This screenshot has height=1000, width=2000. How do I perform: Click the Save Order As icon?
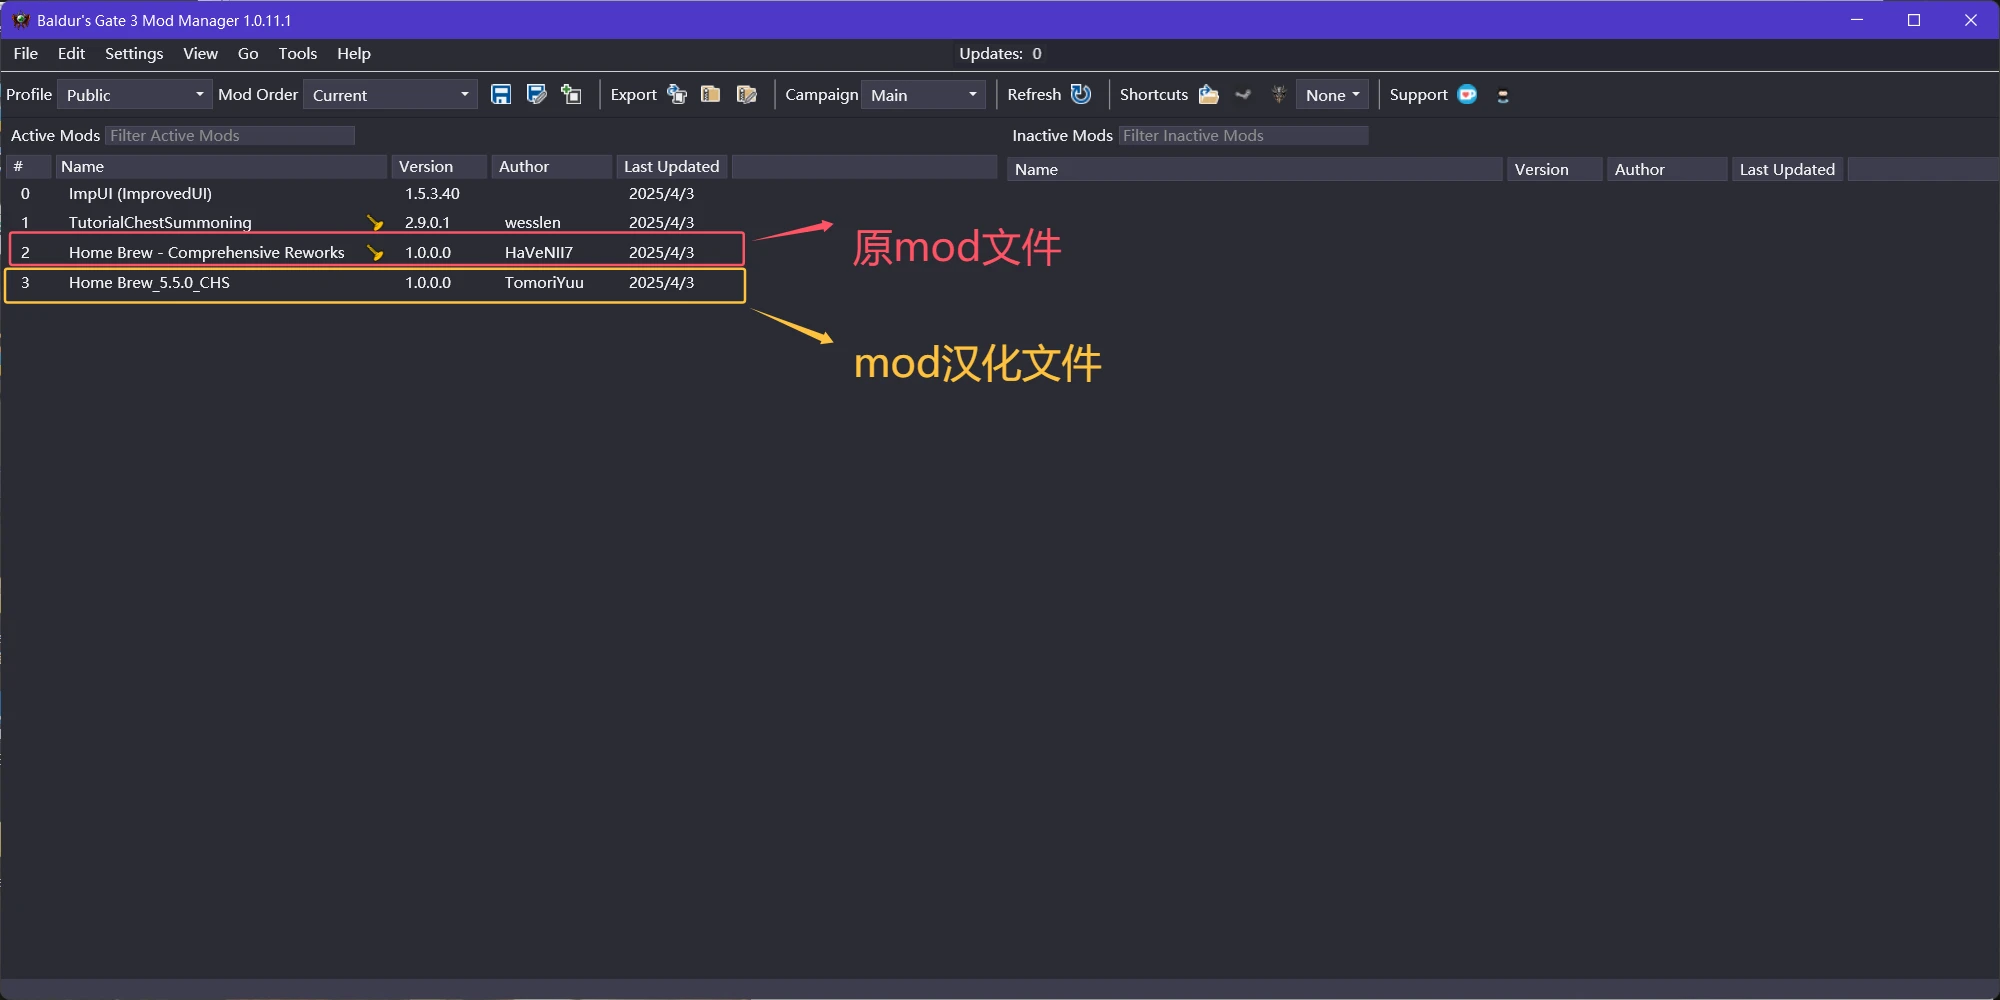[x=537, y=95]
